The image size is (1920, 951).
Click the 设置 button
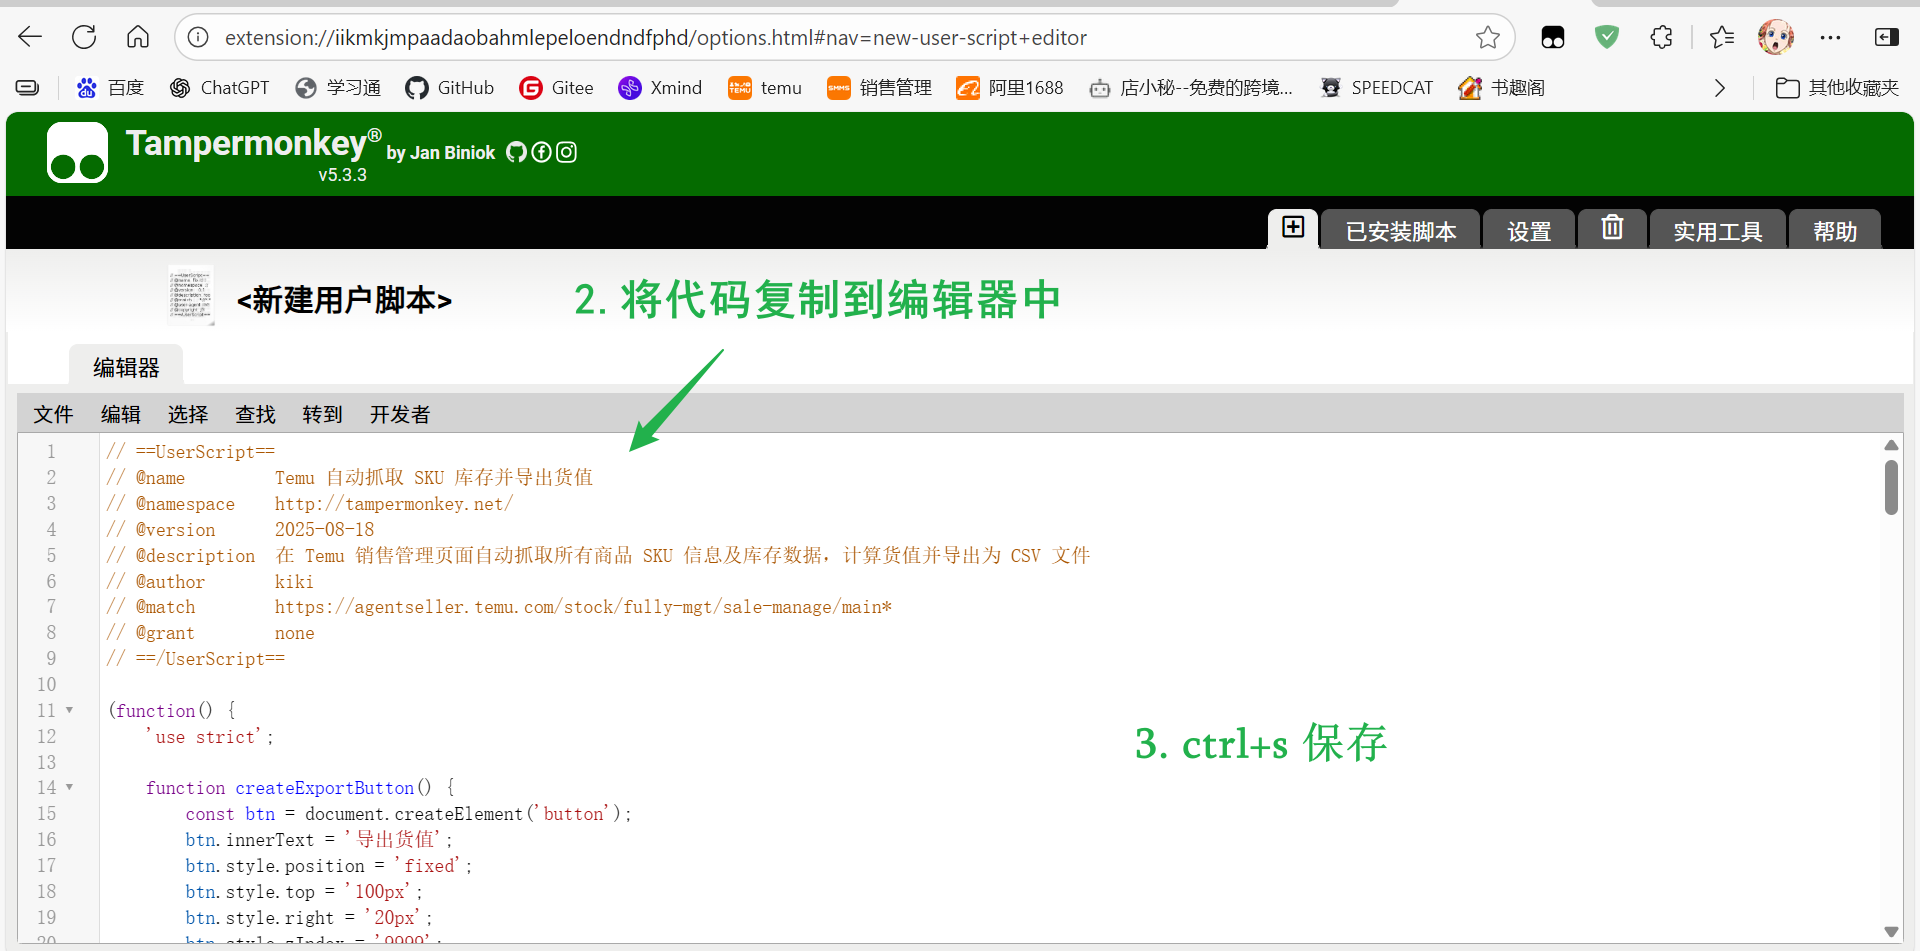coord(1528,231)
